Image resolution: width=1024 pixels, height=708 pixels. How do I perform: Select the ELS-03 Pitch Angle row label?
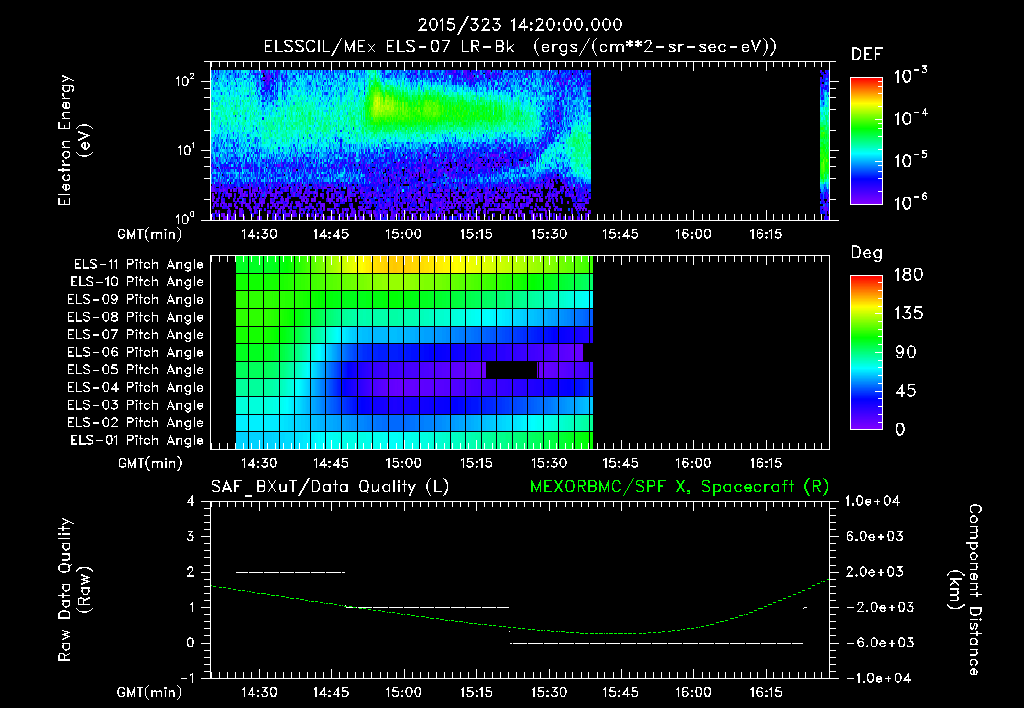[136, 406]
